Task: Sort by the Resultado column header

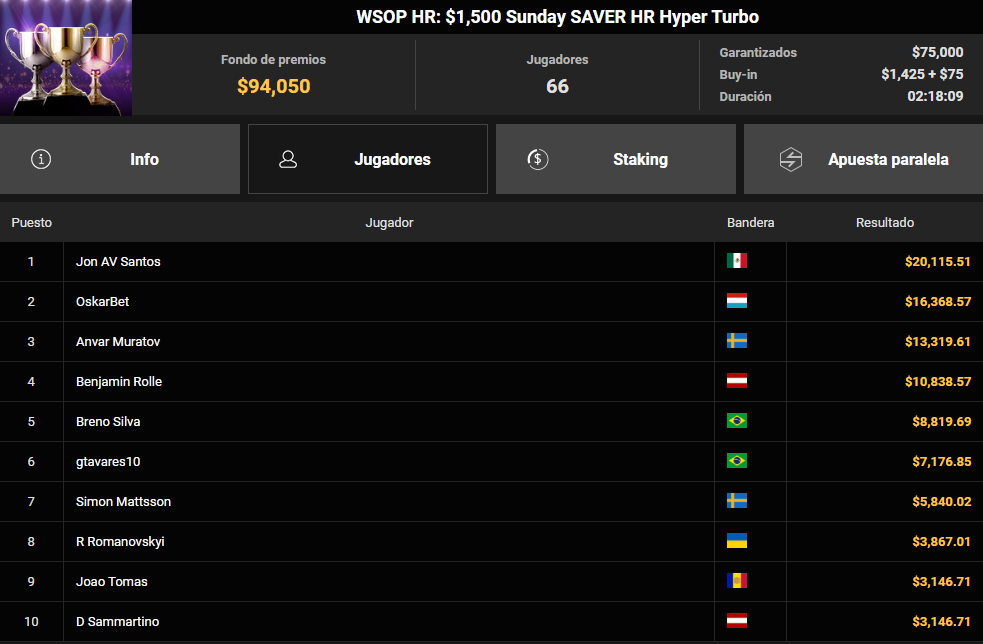Action: (x=885, y=223)
